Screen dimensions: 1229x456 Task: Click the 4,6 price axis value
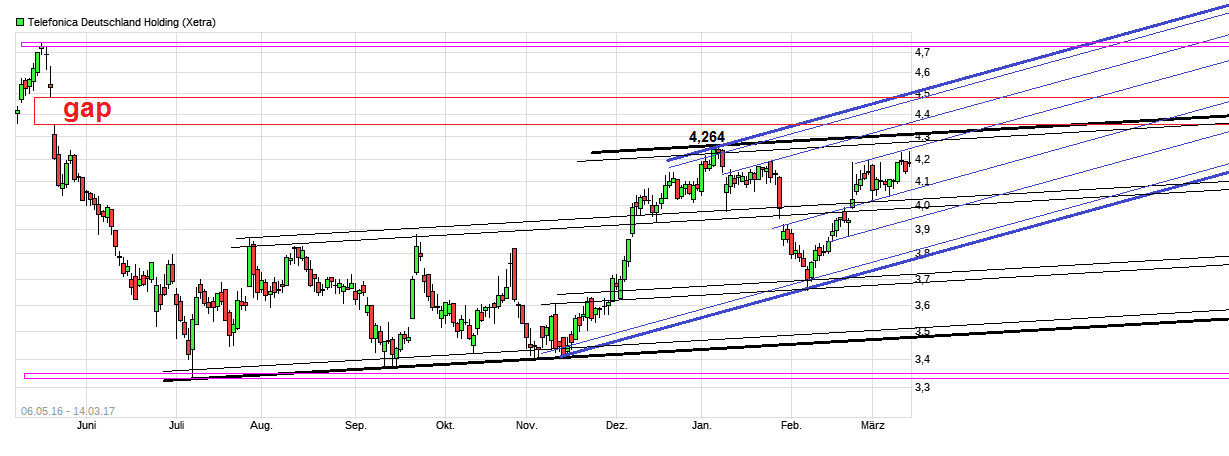click(922, 73)
